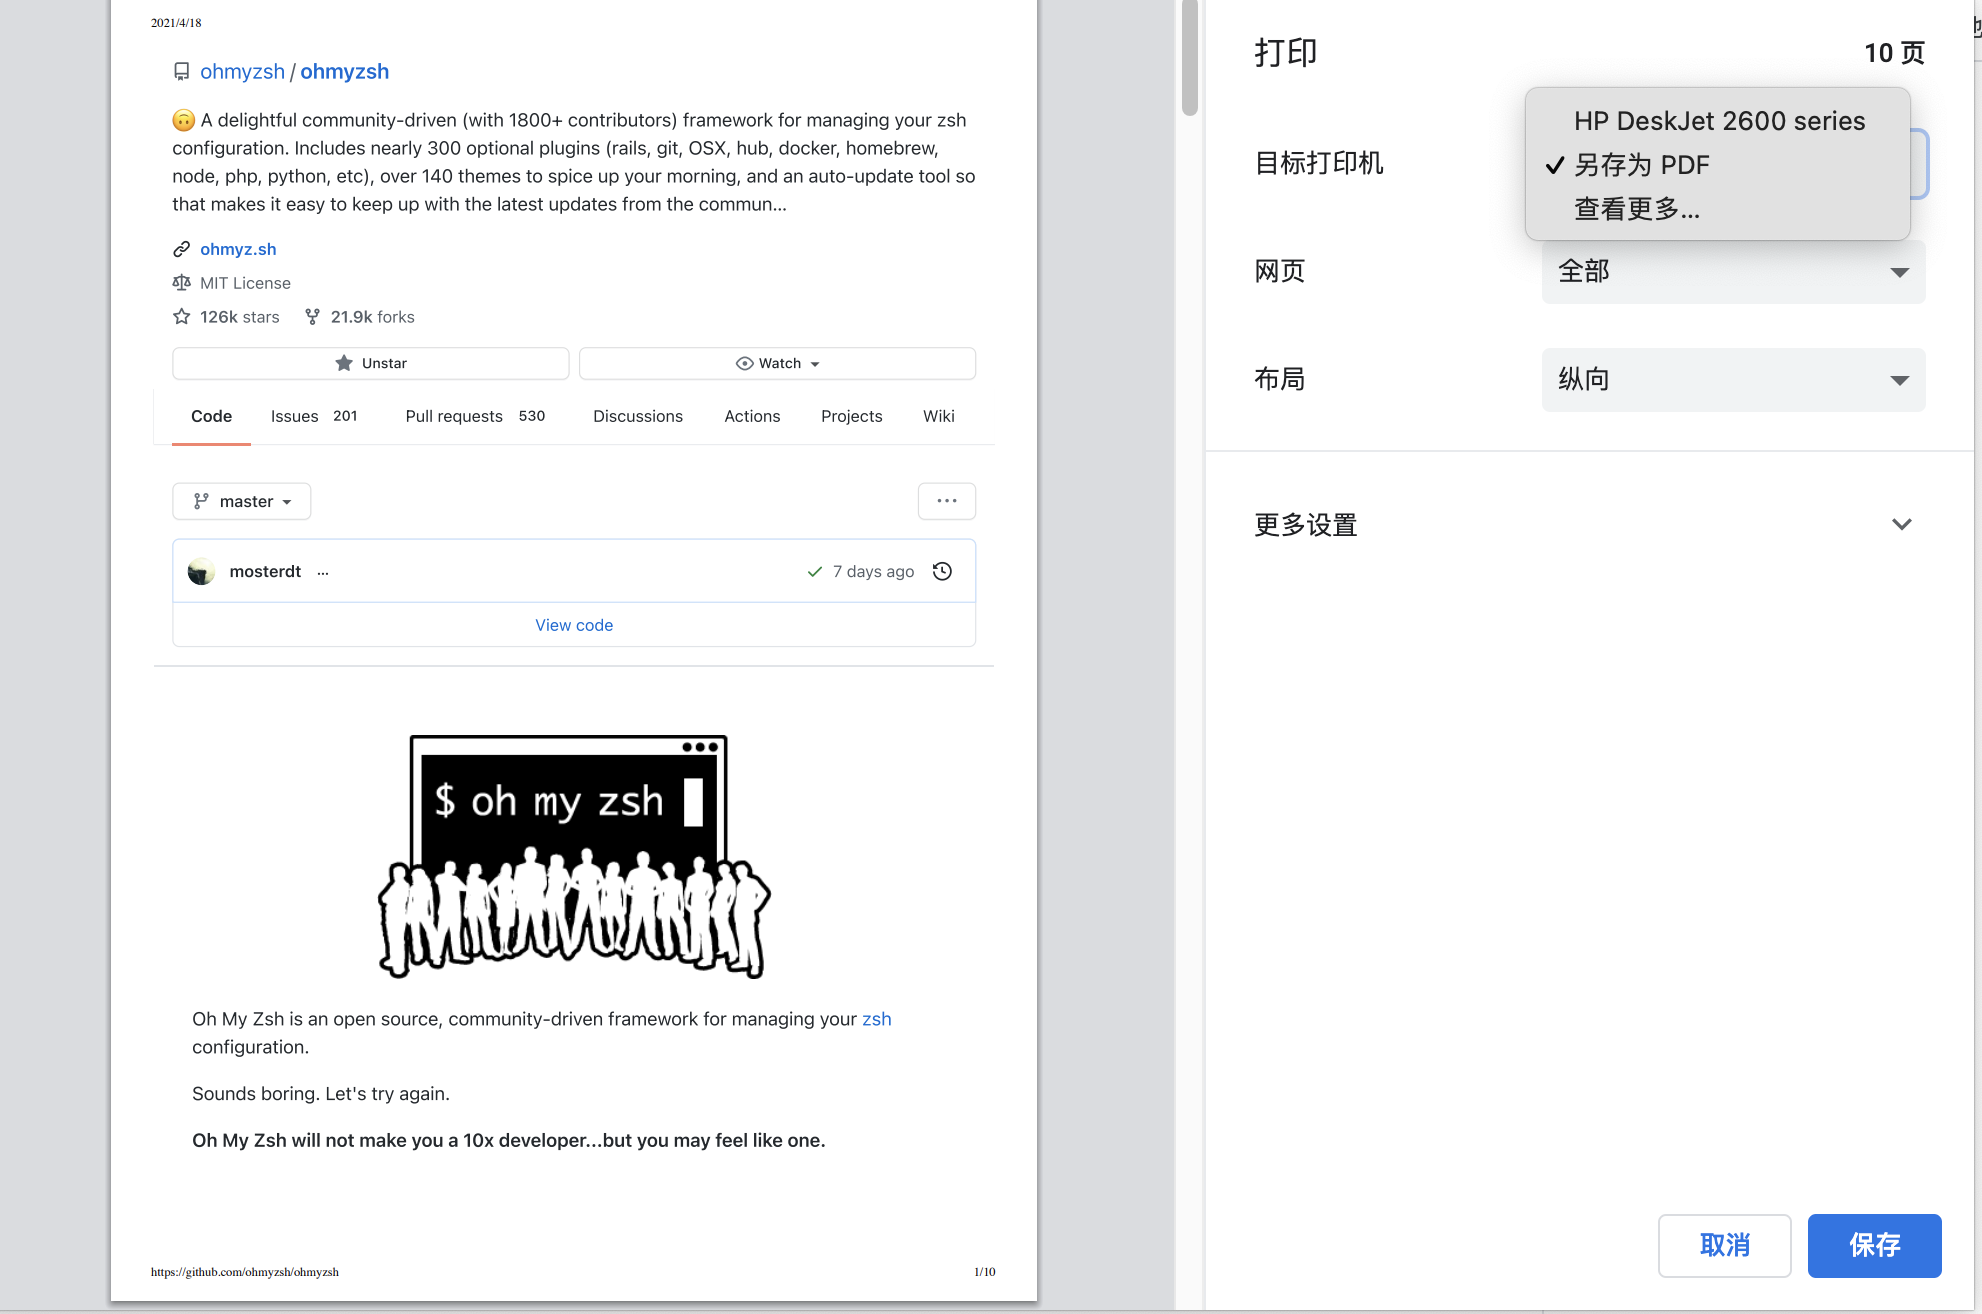Viewport: 1982px width, 1314px height.
Task: Click the 201 issues count badge
Action: point(345,416)
